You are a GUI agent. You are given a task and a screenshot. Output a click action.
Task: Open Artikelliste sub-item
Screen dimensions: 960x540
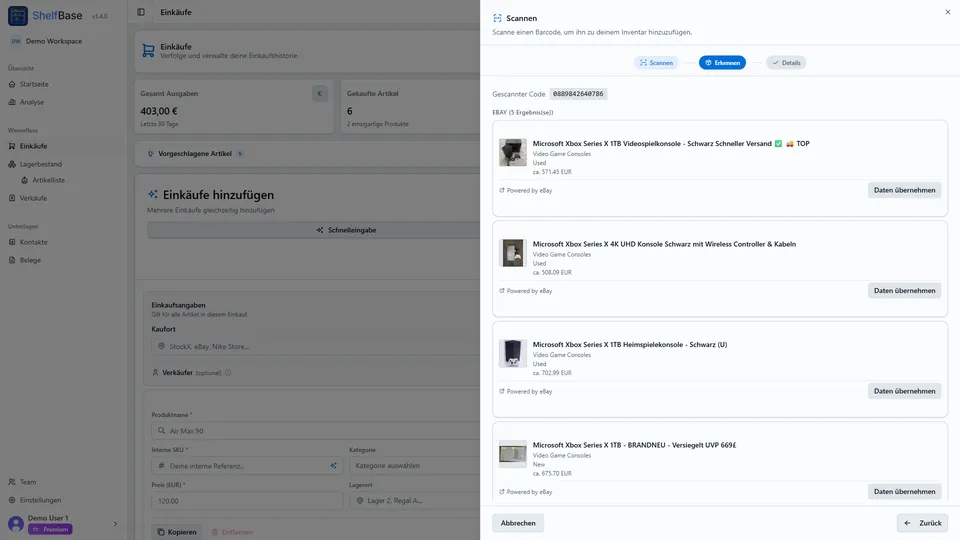point(48,181)
